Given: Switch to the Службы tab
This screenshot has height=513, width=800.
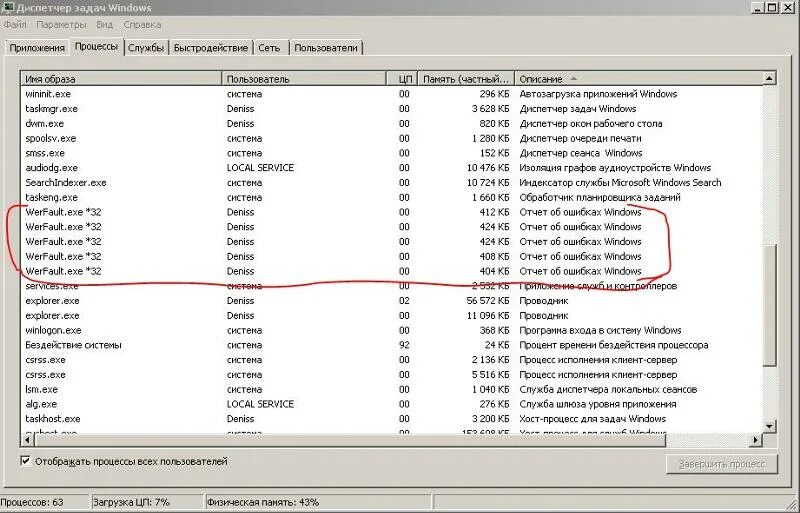Looking at the screenshot, I should tap(146, 48).
